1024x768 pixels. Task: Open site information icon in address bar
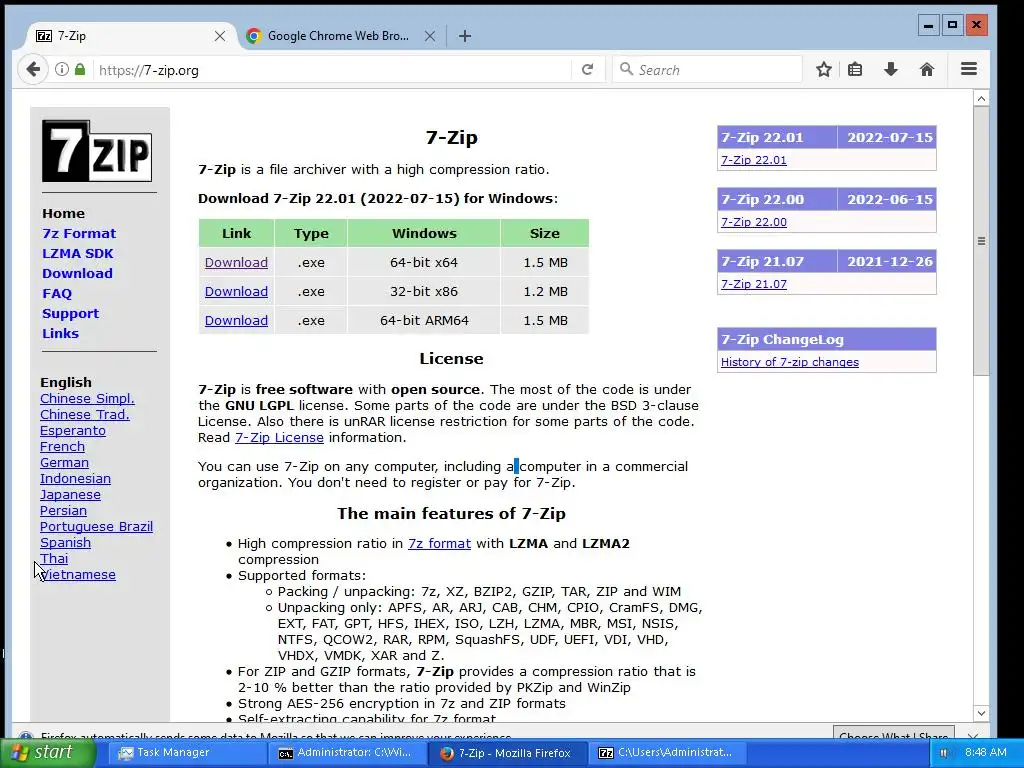click(x=61, y=69)
